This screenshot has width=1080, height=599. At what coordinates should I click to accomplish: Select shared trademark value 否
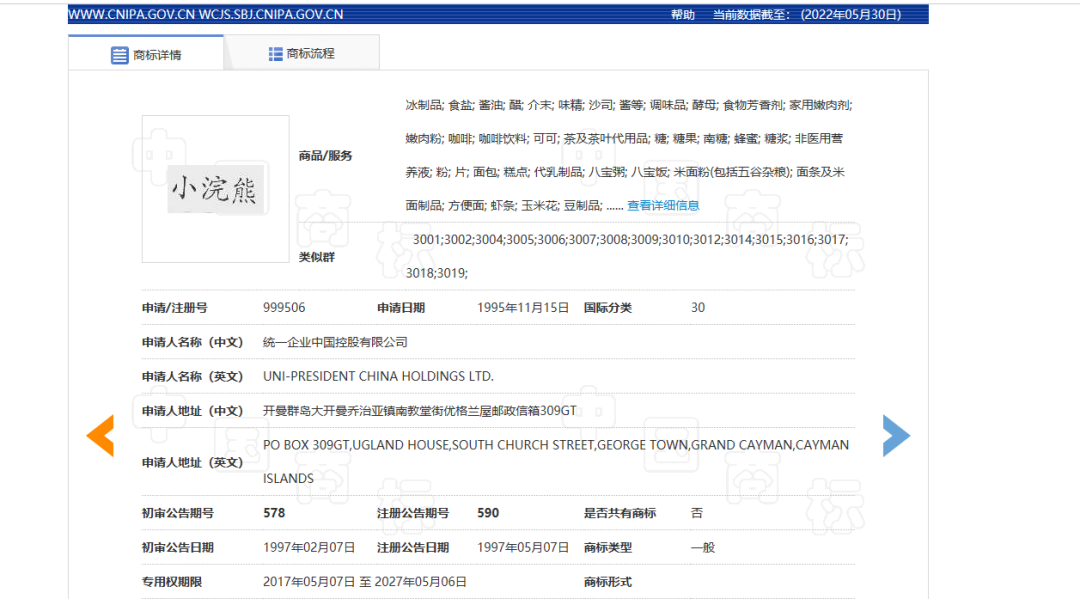tap(697, 513)
